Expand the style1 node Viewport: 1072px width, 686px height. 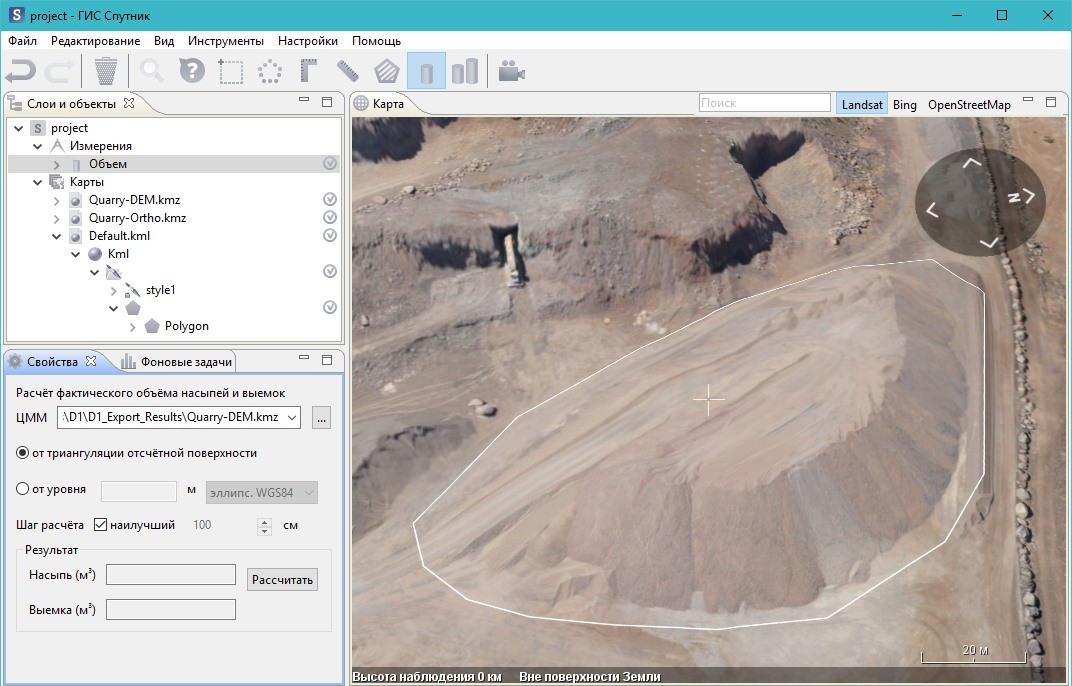point(114,291)
